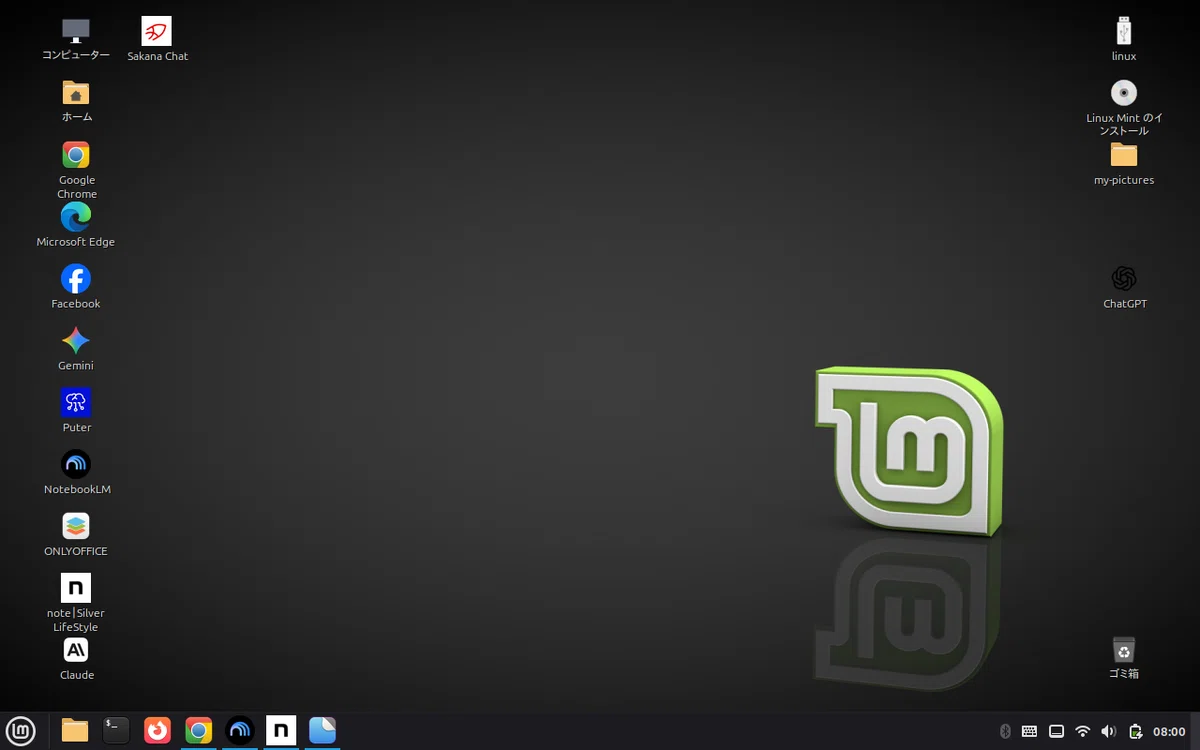The height and width of the screenshot is (750, 1200).
Task: Switch to blue document app in panel
Action: (322, 731)
